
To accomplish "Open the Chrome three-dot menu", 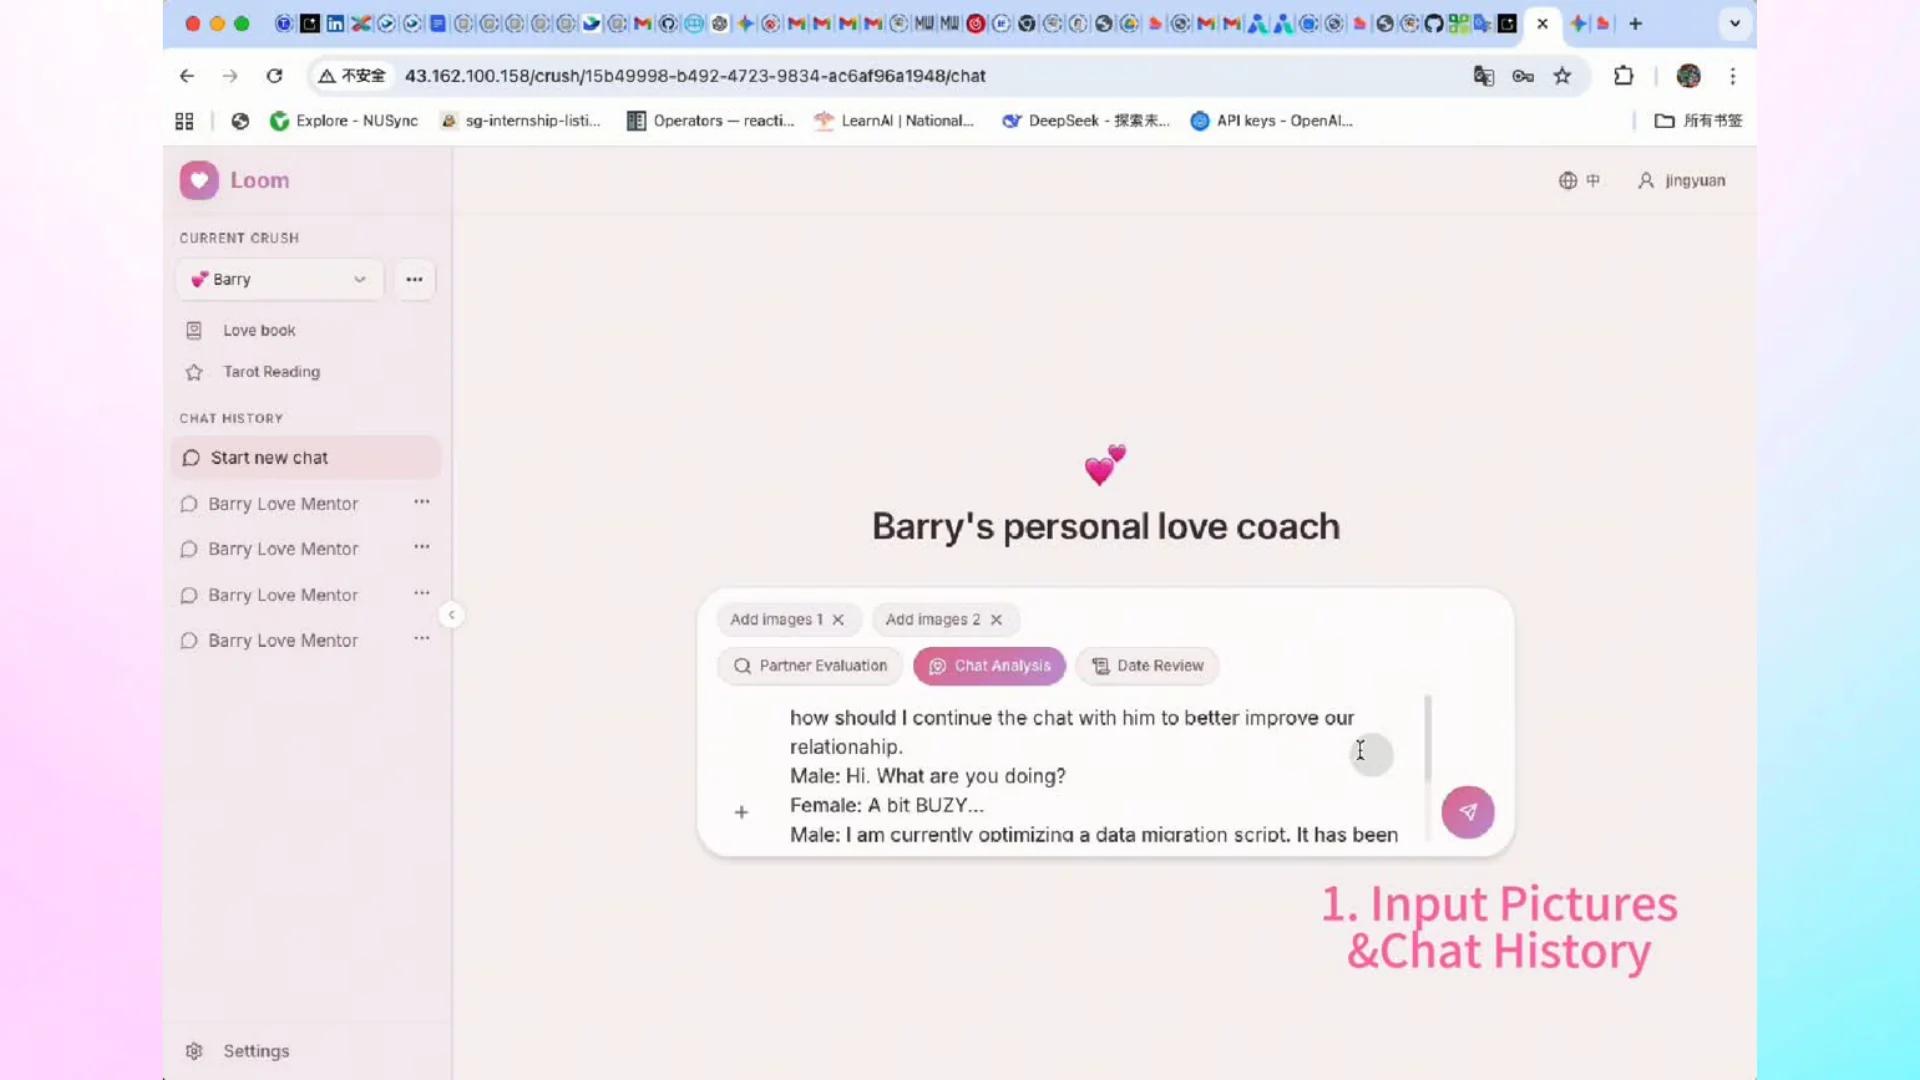I will [x=1733, y=76].
